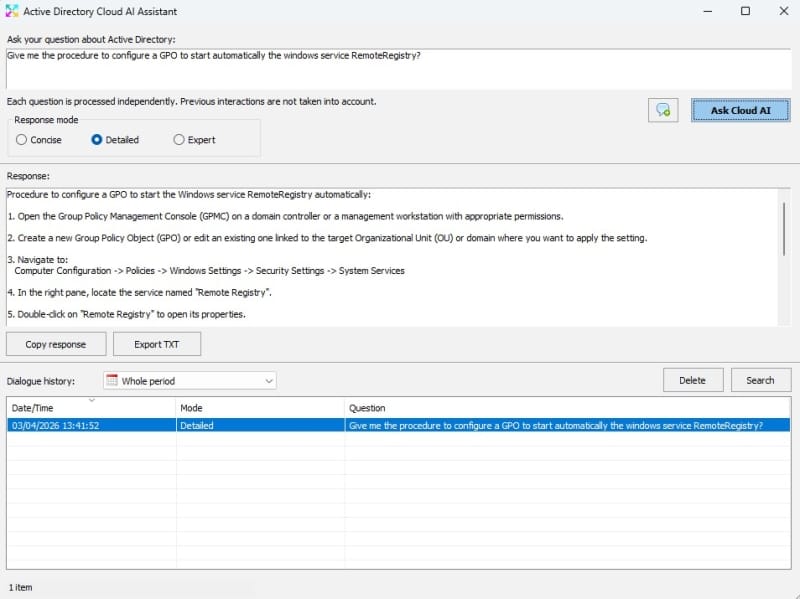Image resolution: width=800 pixels, height=599 pixels.
Task: Select the Detailed response mode
Action: (97, 140)
